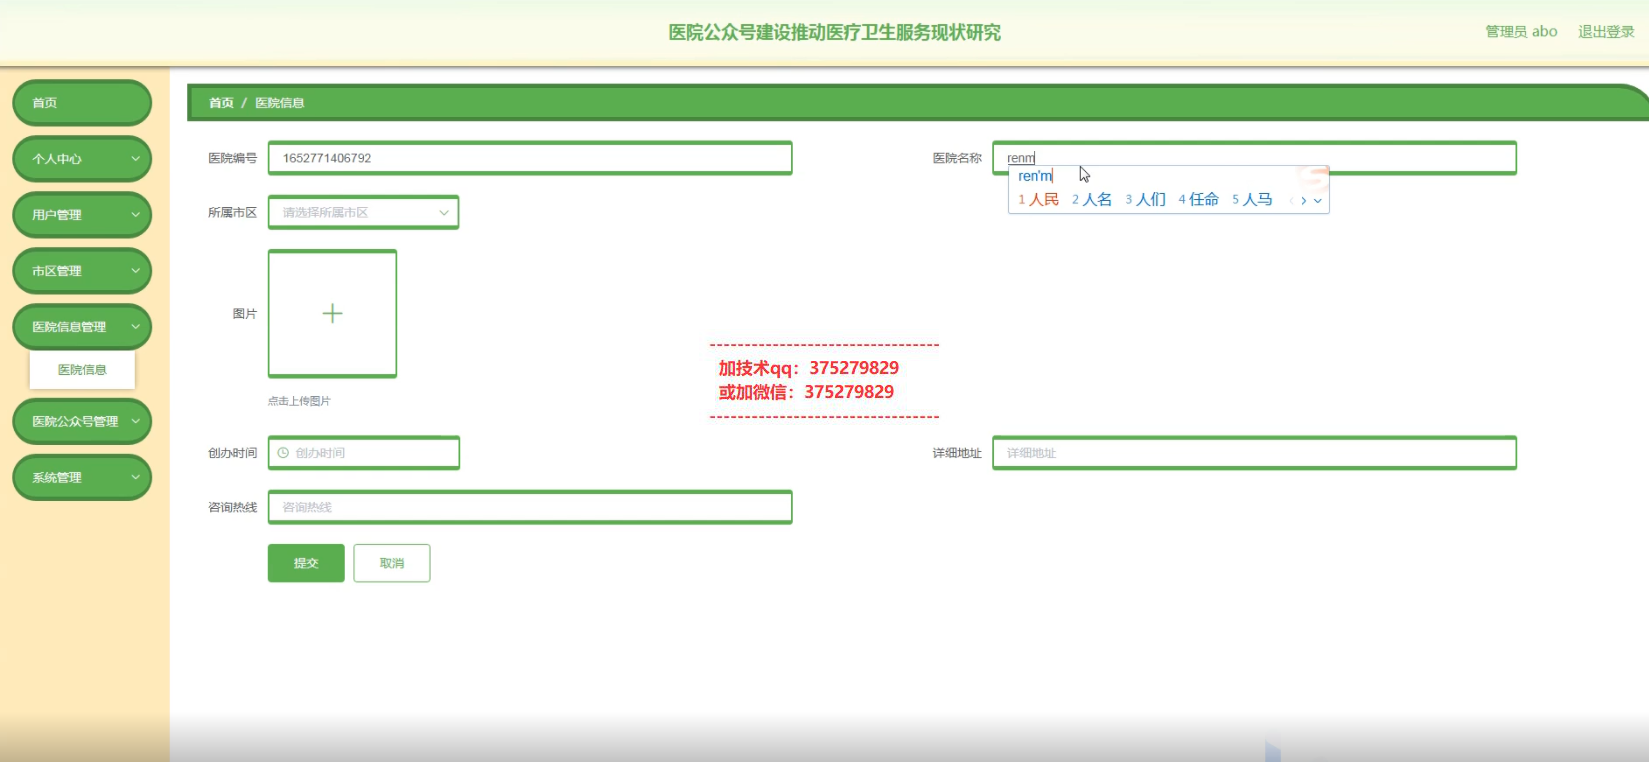Open the 创办时间 date picker field
The height and width of the screenshot is (762, 1649).
[x=363, y=453]
